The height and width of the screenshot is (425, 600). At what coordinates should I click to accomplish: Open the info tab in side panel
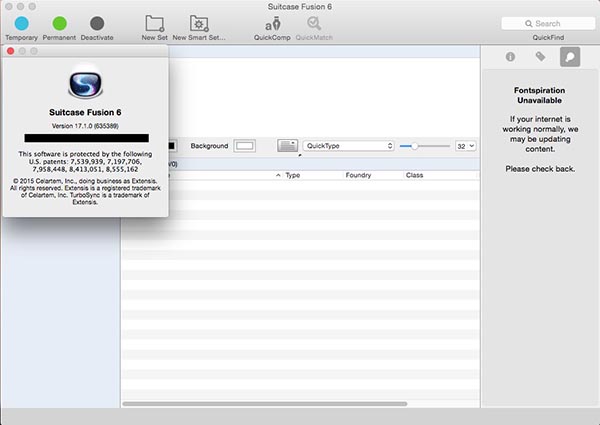coord(511,57)
